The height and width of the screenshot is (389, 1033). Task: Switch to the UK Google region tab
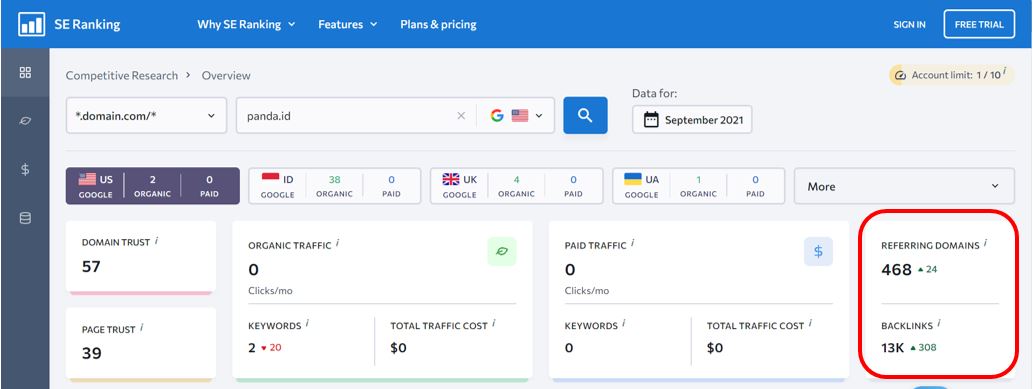(516, 186)
